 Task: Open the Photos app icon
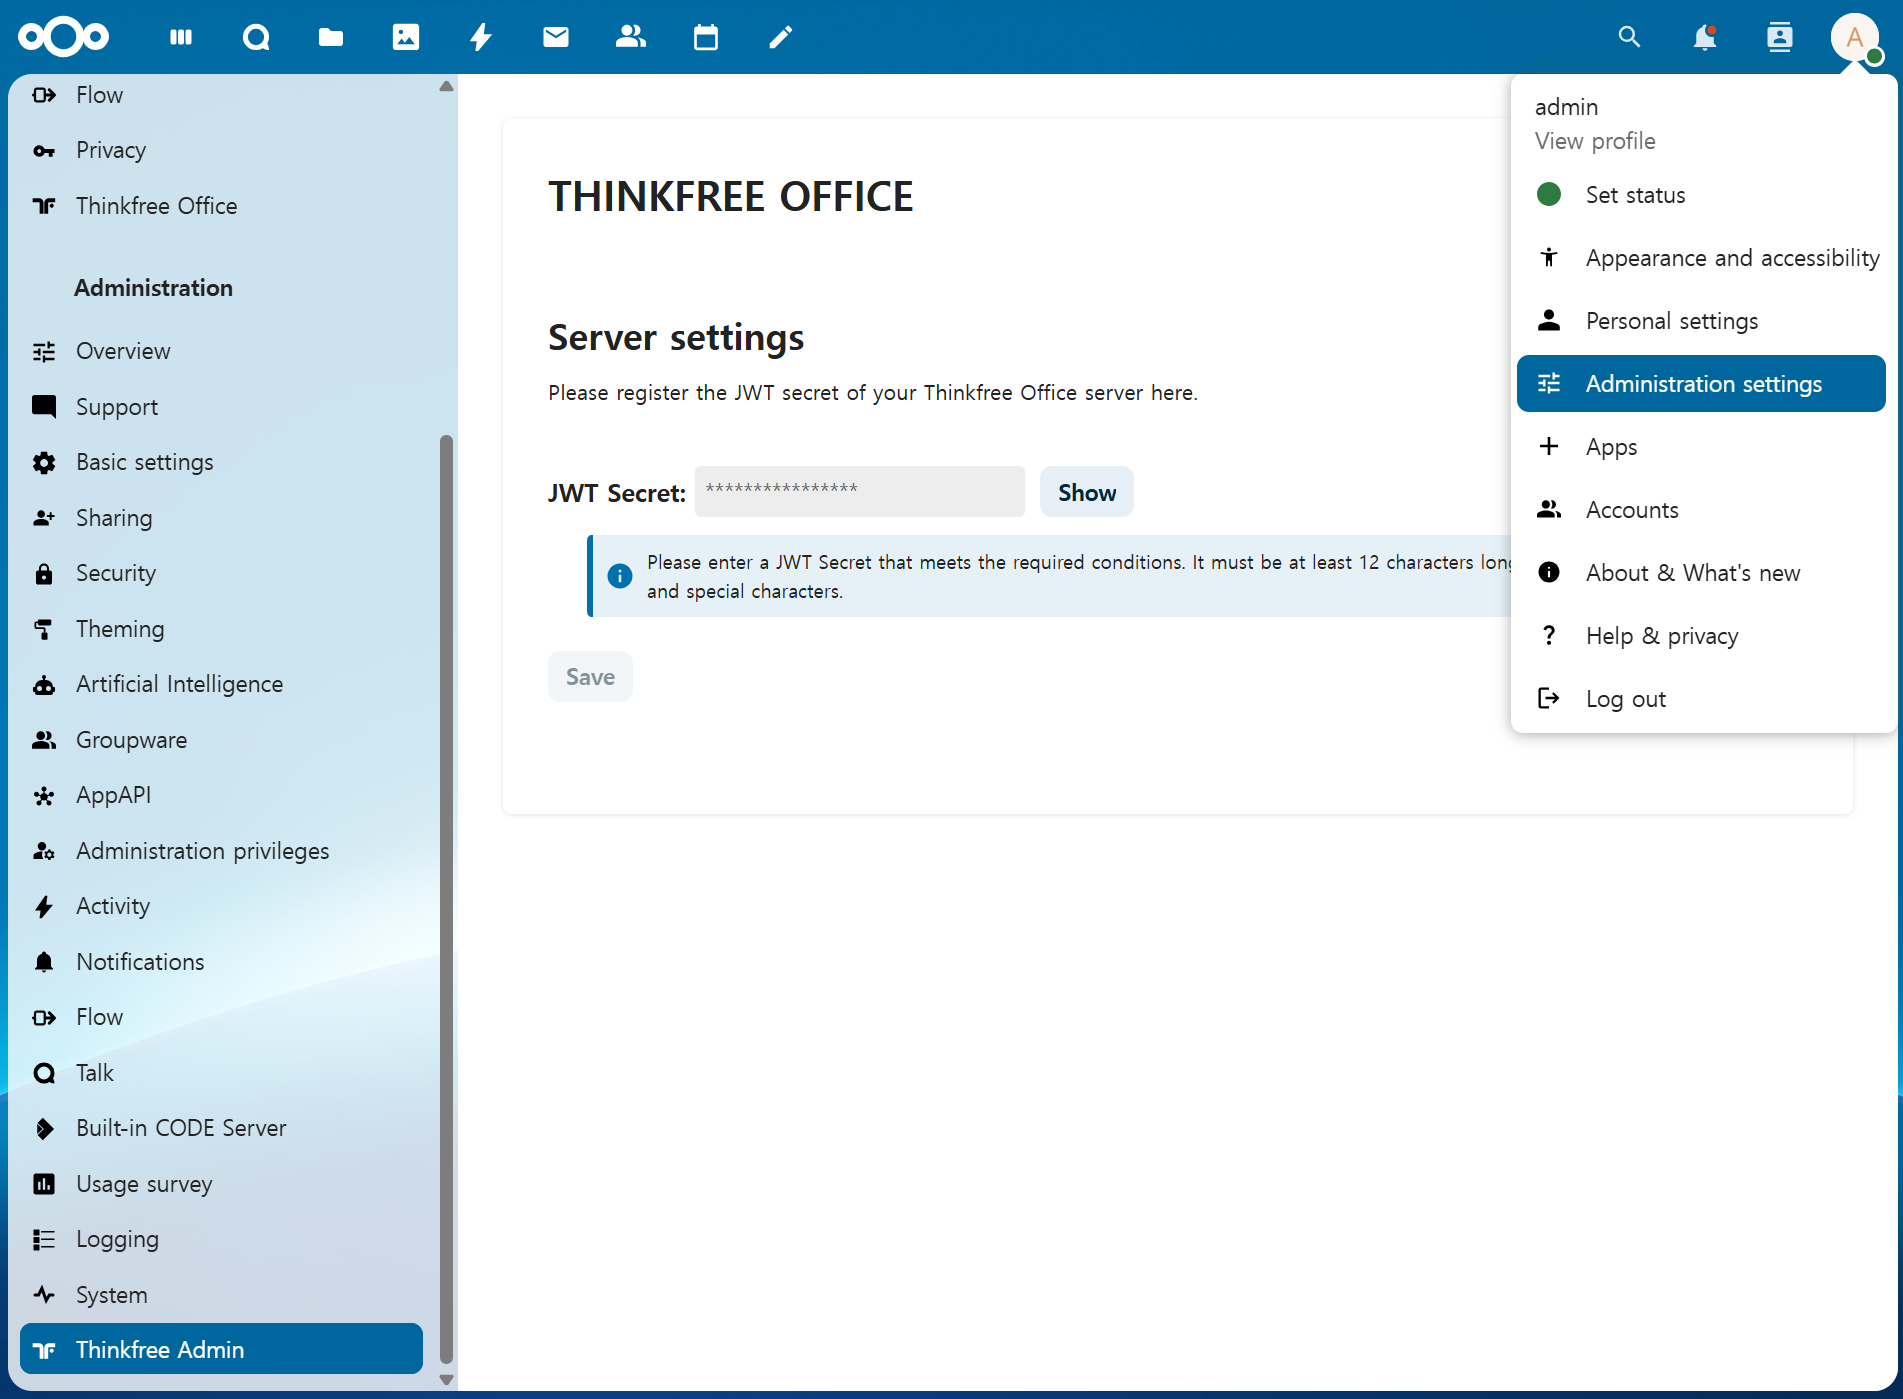406,37
